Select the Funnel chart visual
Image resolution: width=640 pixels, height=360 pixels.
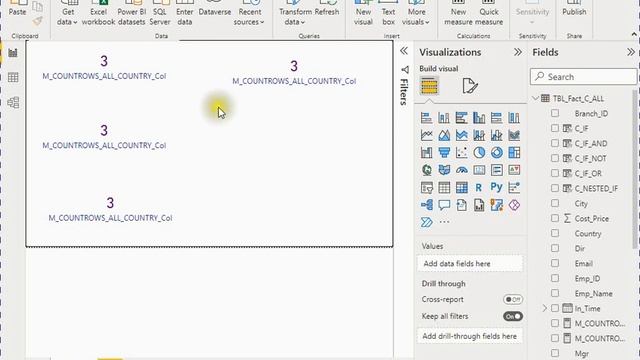[444, 153]
